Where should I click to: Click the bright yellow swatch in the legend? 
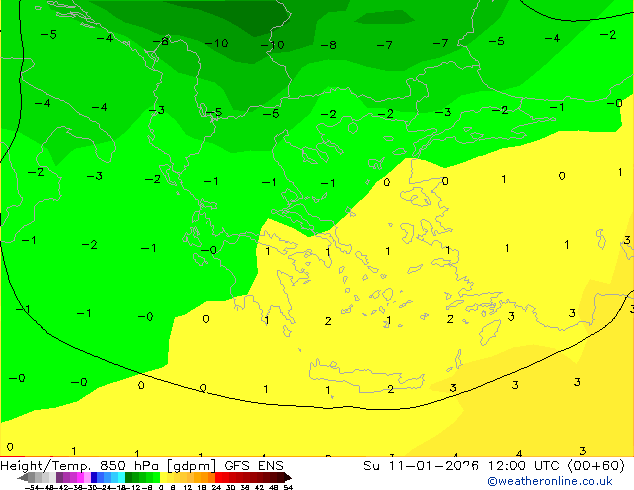(163, 477)
